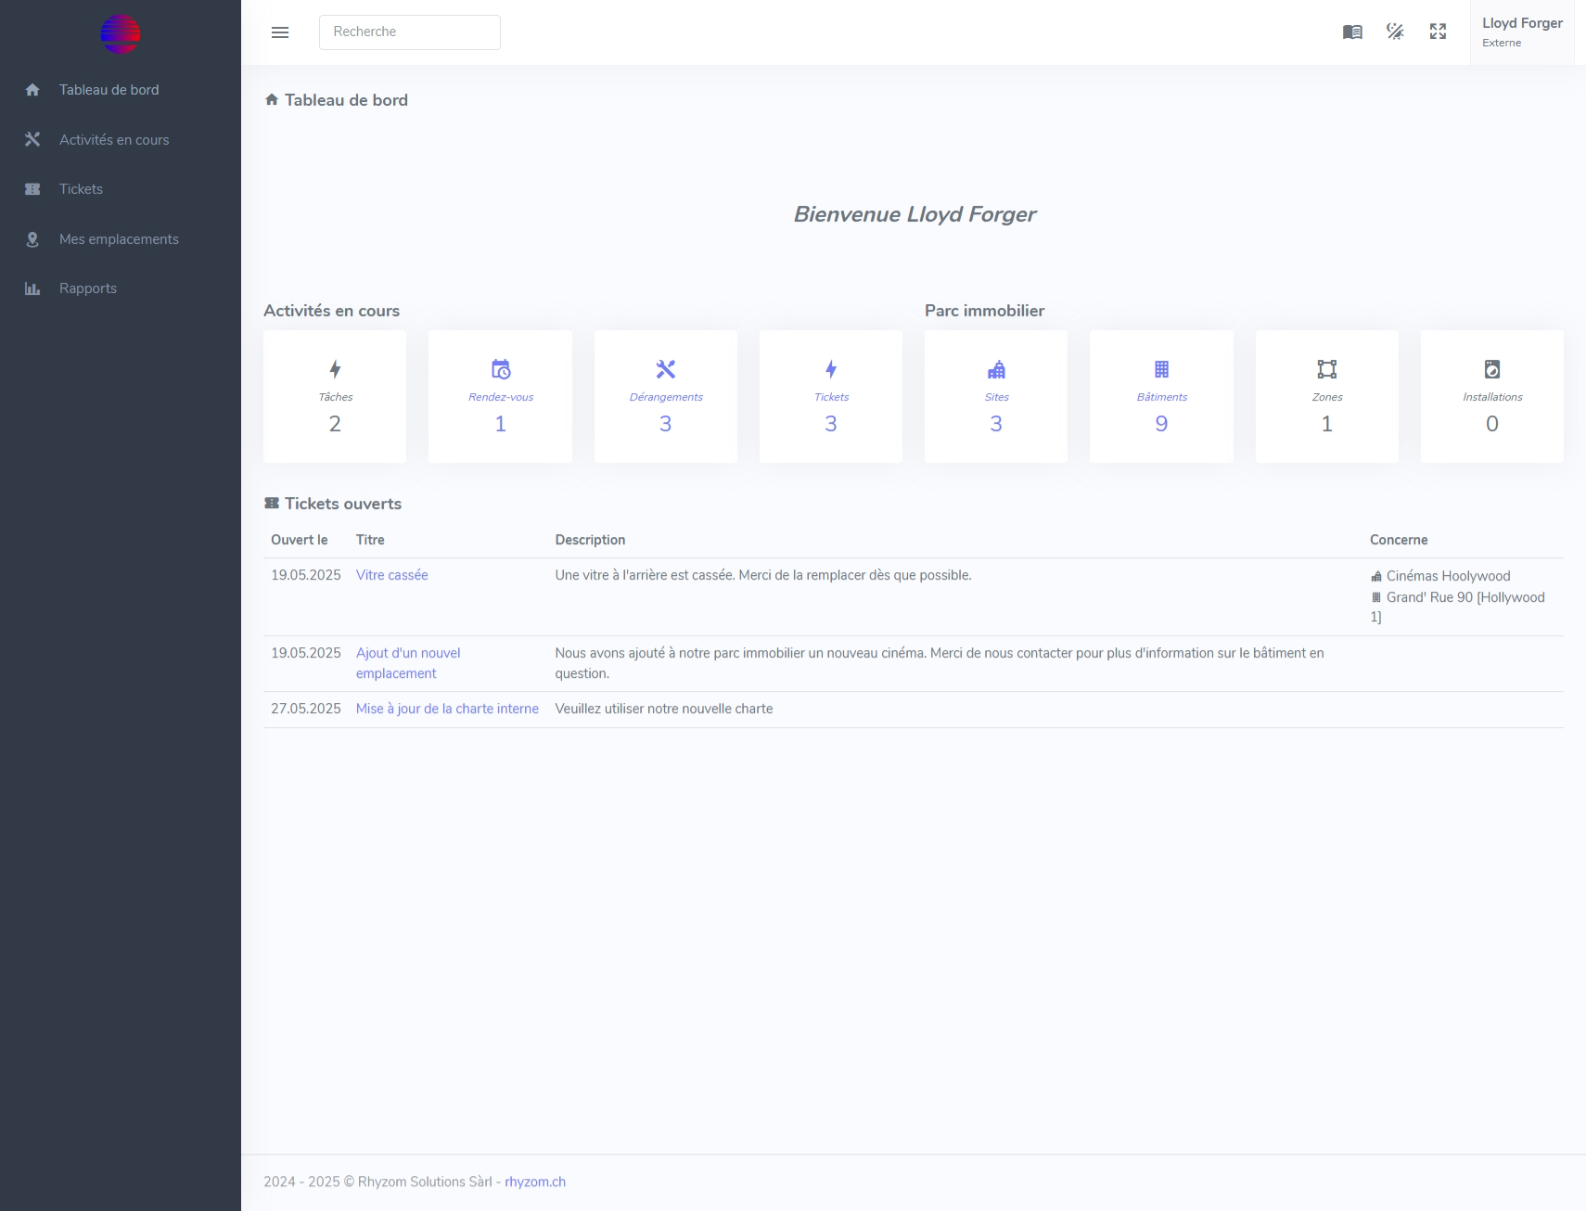Click the Sites building icon
The height and width of the screenshot is (1211, 1586).
pyautogui.click(x=996, y=369)
